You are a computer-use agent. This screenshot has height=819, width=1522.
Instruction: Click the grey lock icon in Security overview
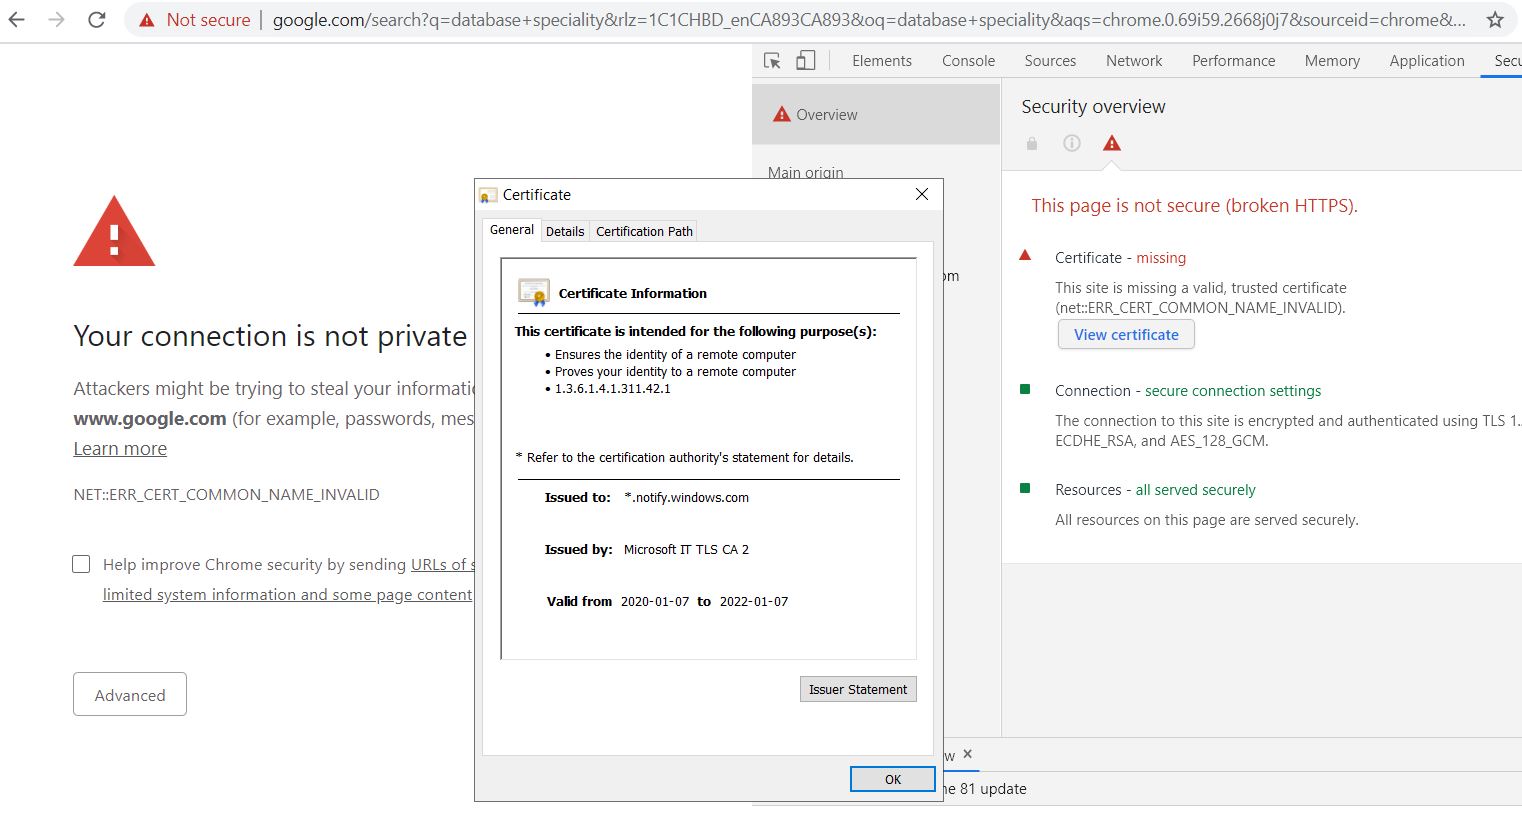pos(1032,144)
